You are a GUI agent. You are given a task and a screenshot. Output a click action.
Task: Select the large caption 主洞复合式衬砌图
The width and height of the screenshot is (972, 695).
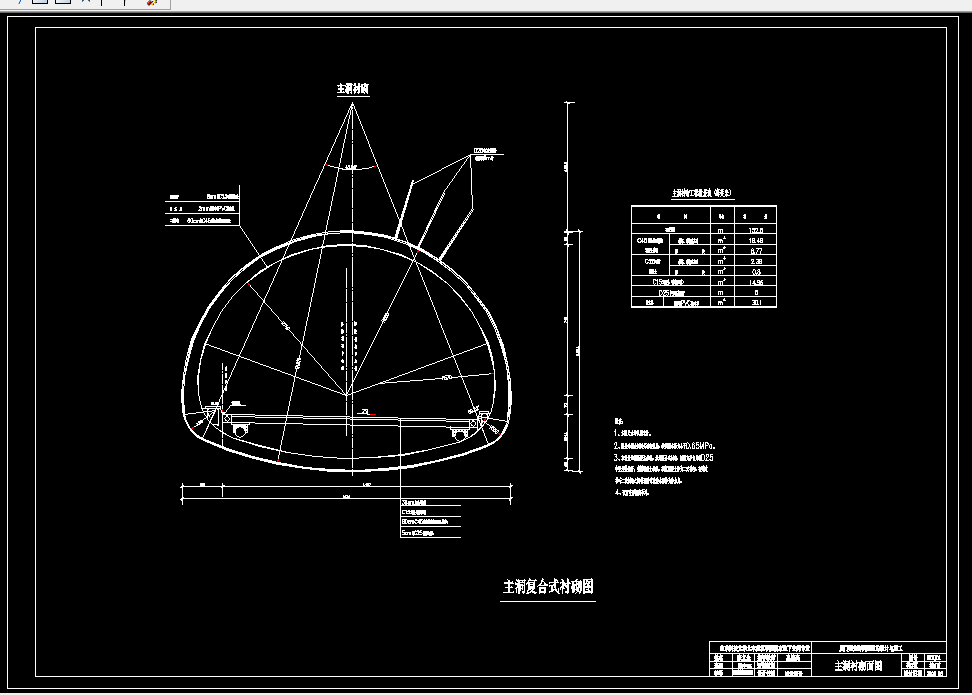pos(548,587)
